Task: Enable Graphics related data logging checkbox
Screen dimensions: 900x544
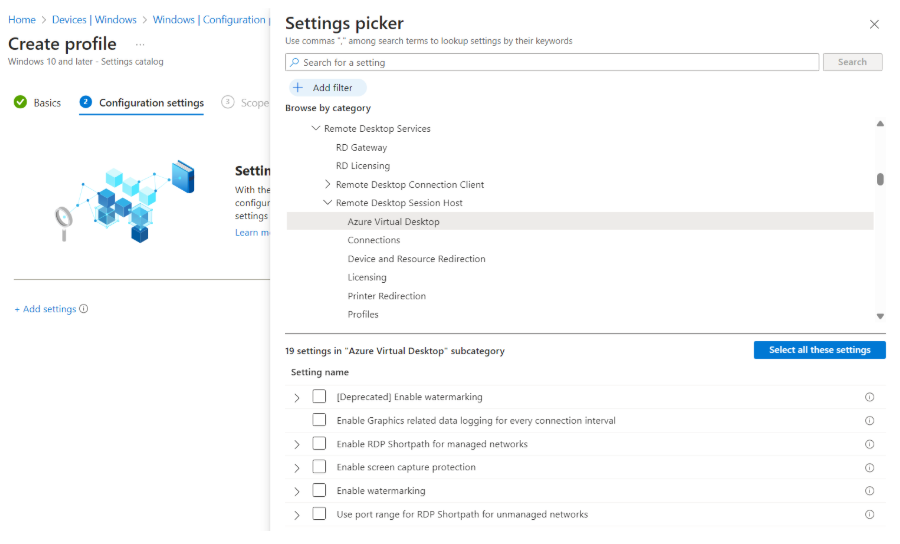Action: (319, 420)
